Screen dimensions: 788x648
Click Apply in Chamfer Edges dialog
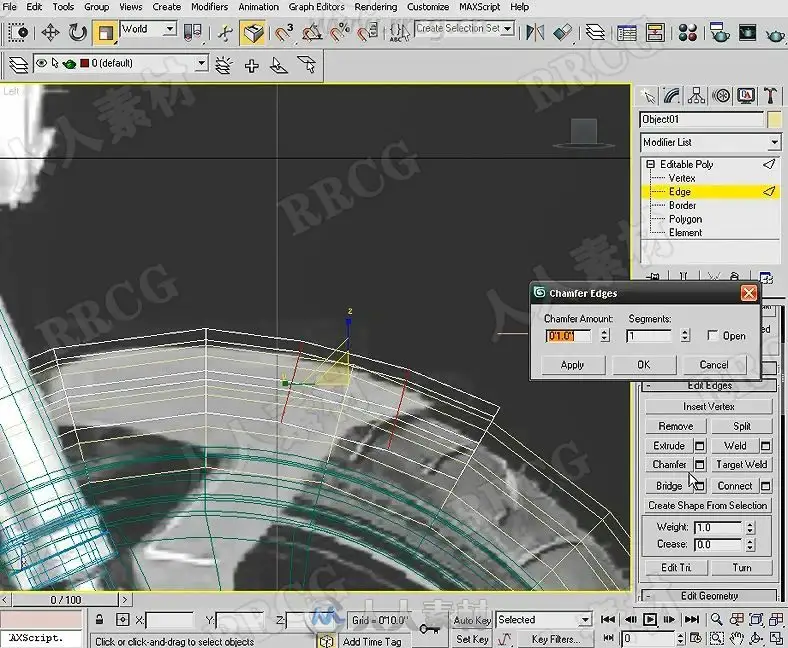point(572,365)
